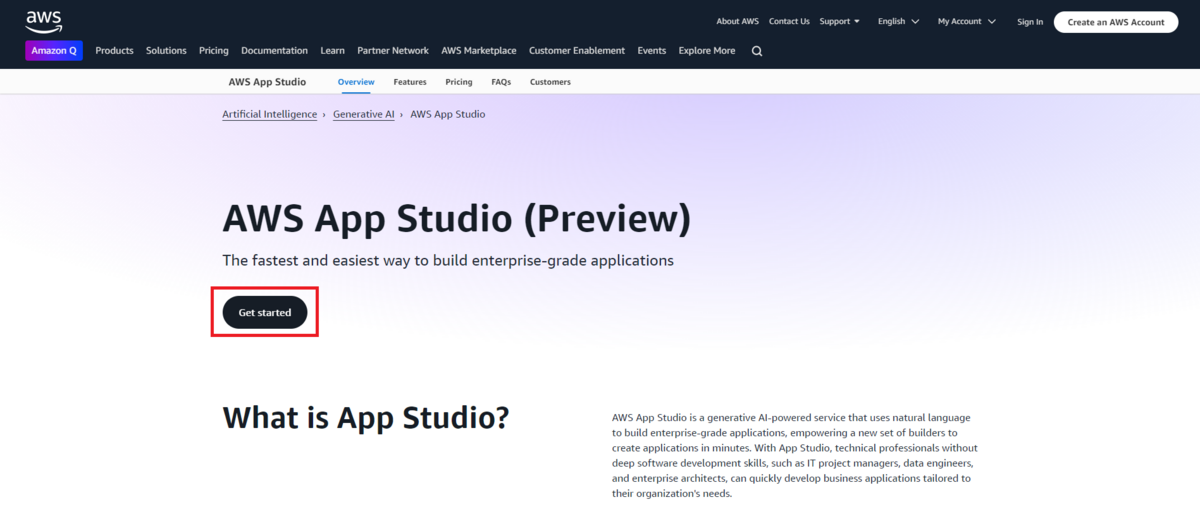Image resolution: width=1200 pixels, height=526 pixels.
Task: Open the Amazon Q button
Action: (54, 51)
